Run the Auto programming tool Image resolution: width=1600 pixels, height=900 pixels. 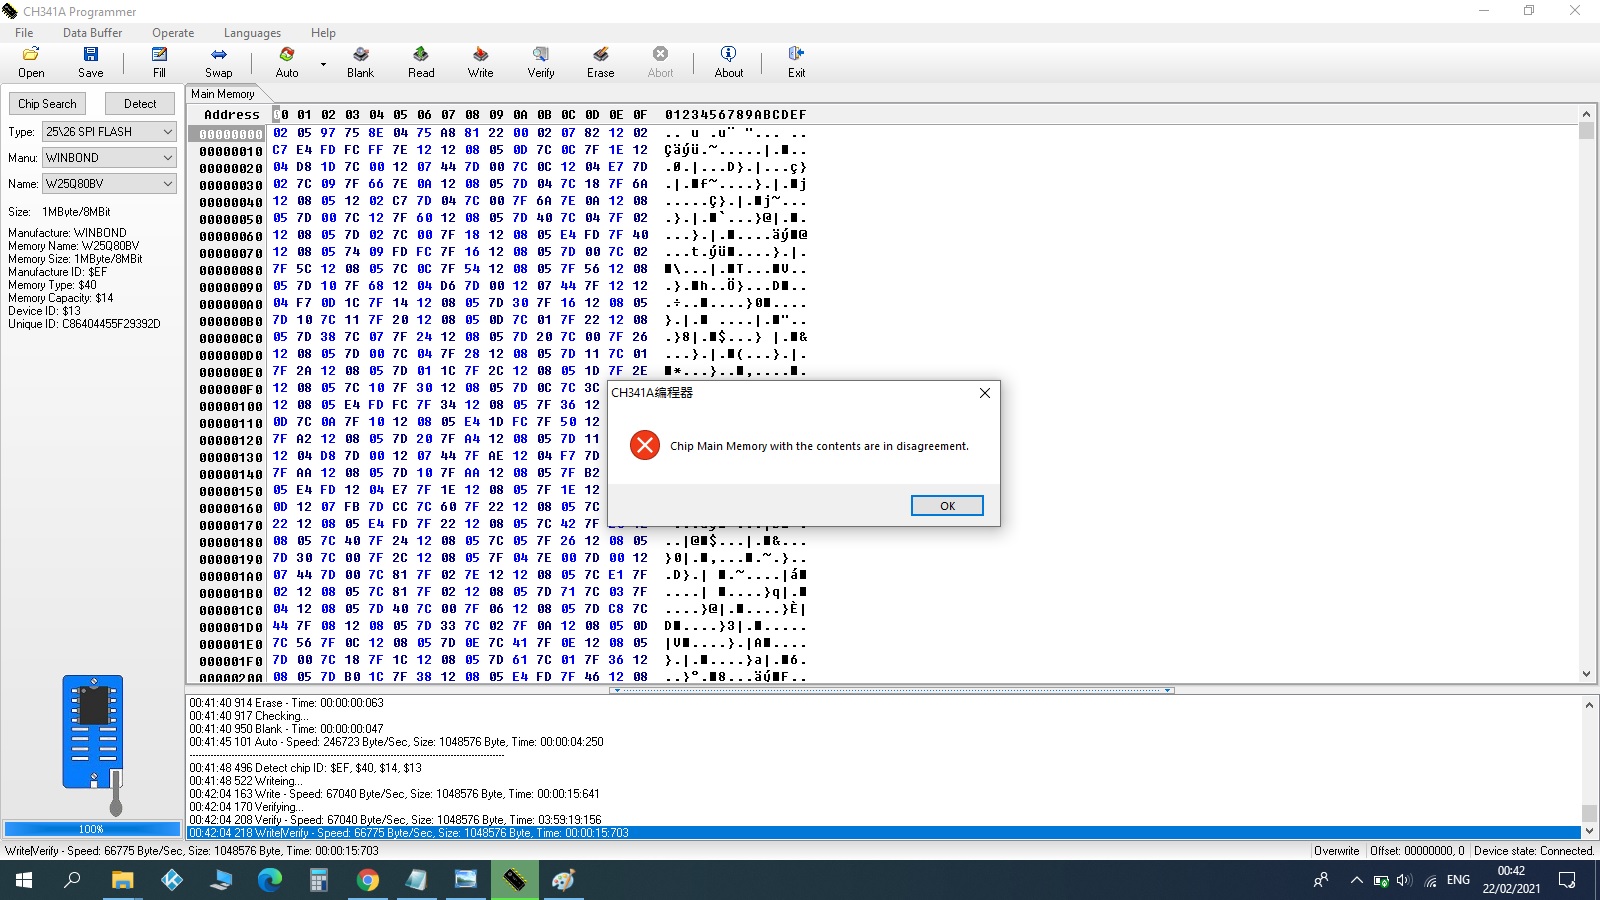click(287, 61)
